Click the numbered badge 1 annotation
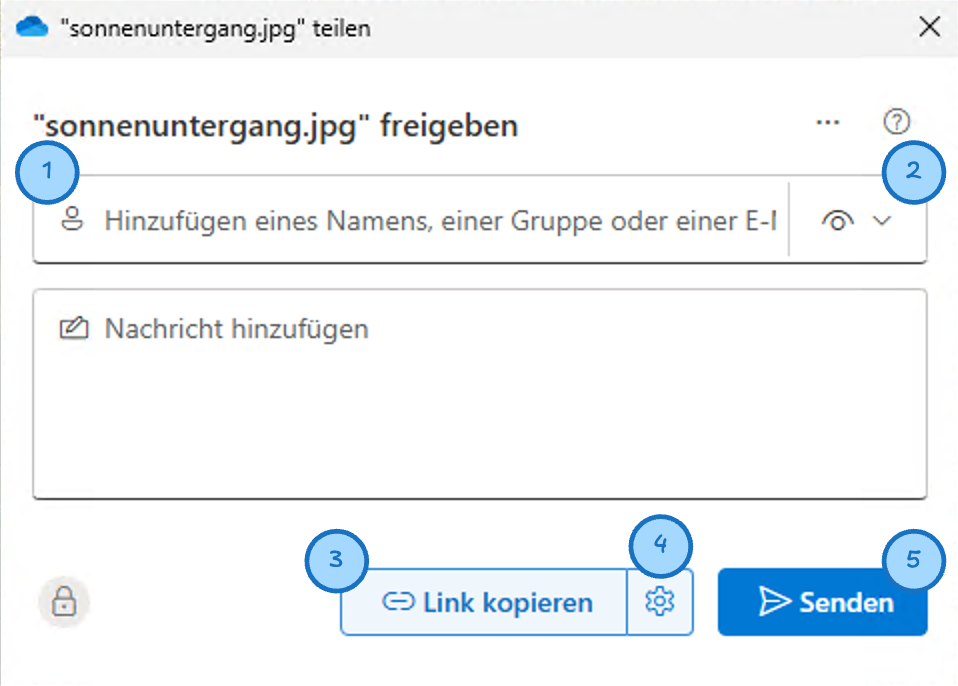 46,172
